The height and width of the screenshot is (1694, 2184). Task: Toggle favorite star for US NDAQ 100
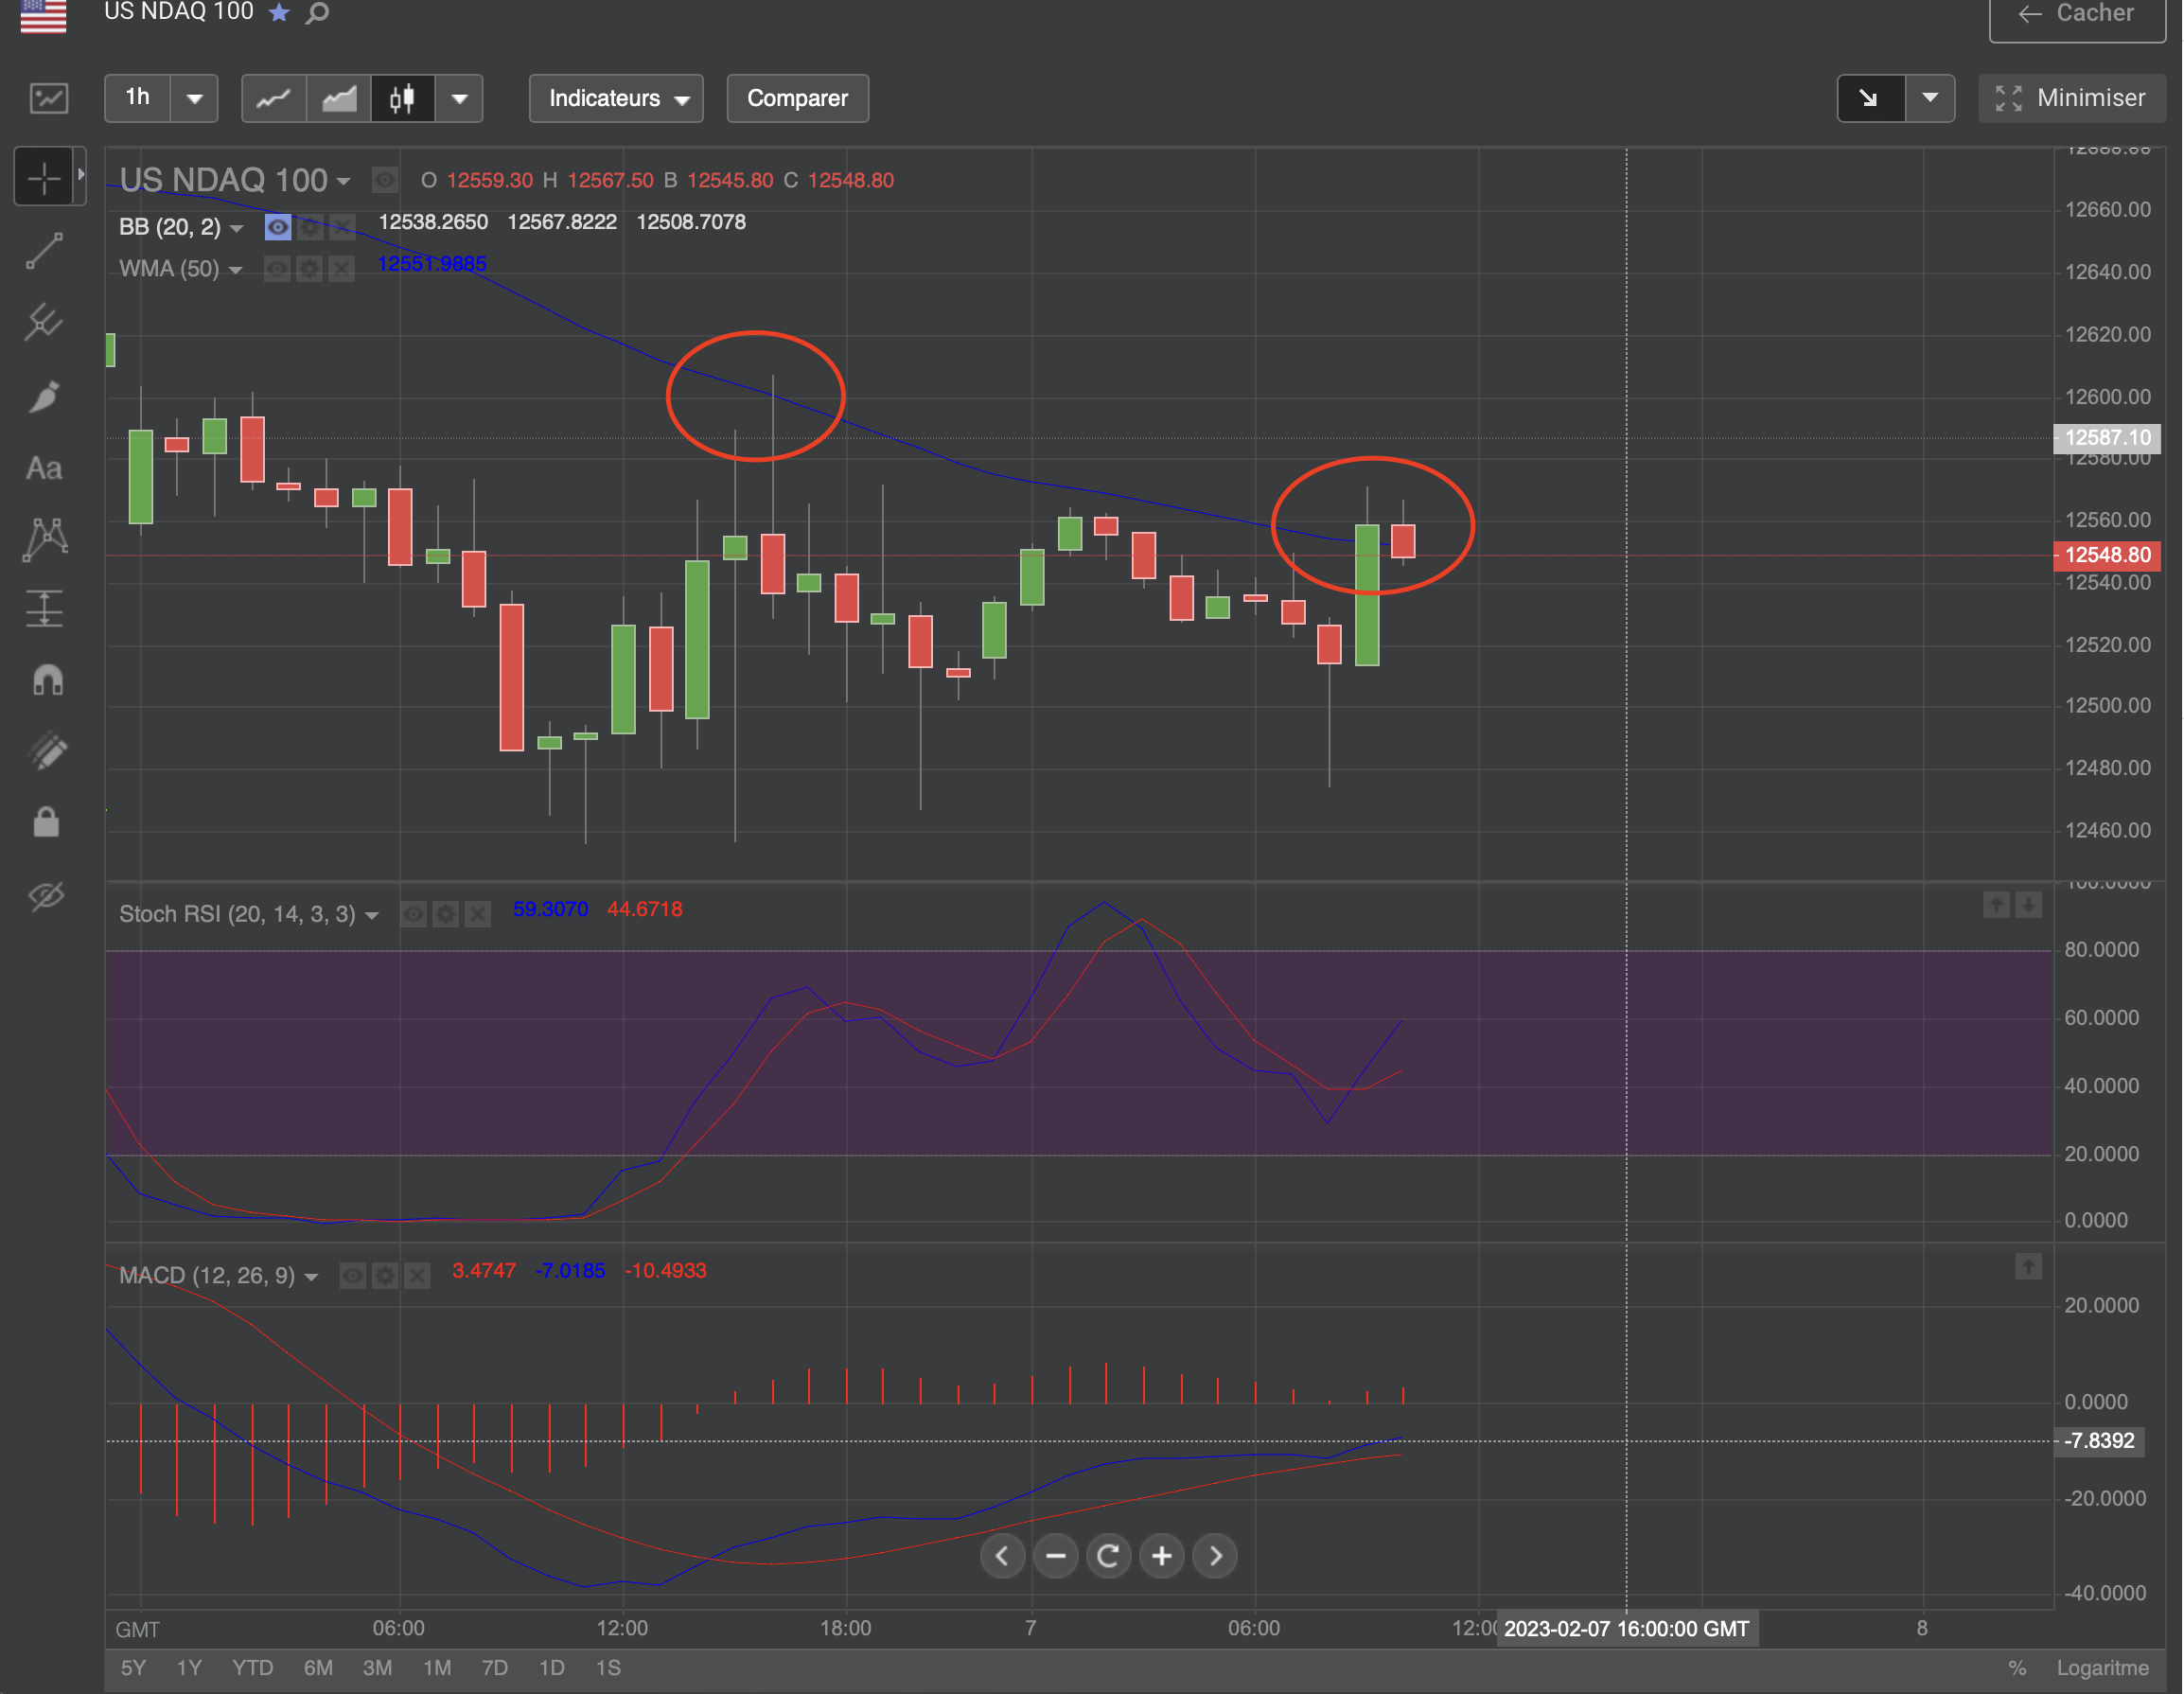click(279, 13)
